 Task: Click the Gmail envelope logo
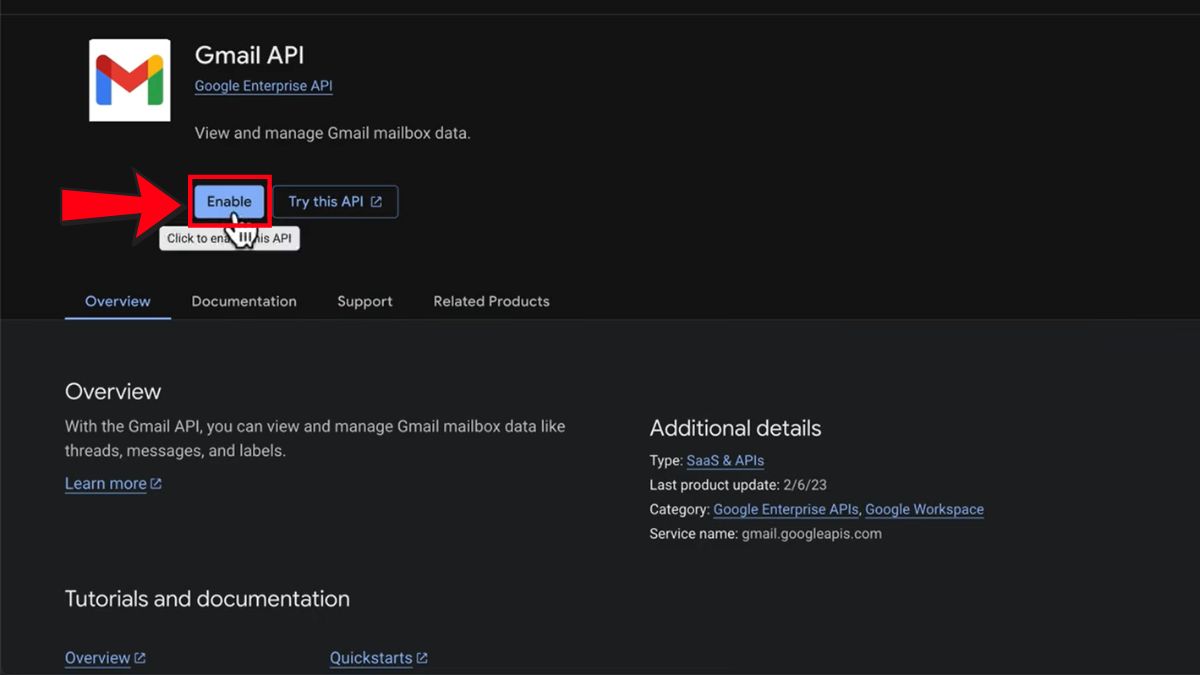(129, 80)
